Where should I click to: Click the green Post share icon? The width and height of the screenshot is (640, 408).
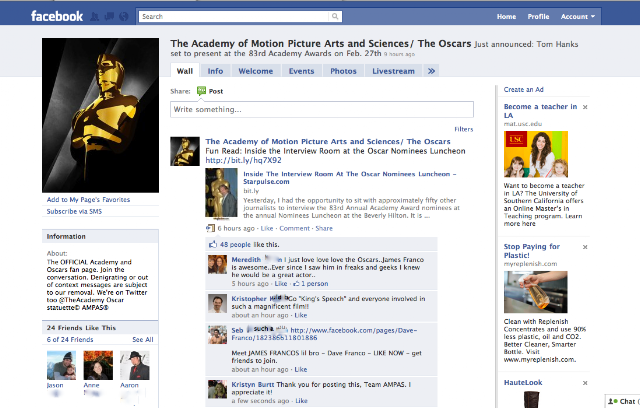pos(201,91)
